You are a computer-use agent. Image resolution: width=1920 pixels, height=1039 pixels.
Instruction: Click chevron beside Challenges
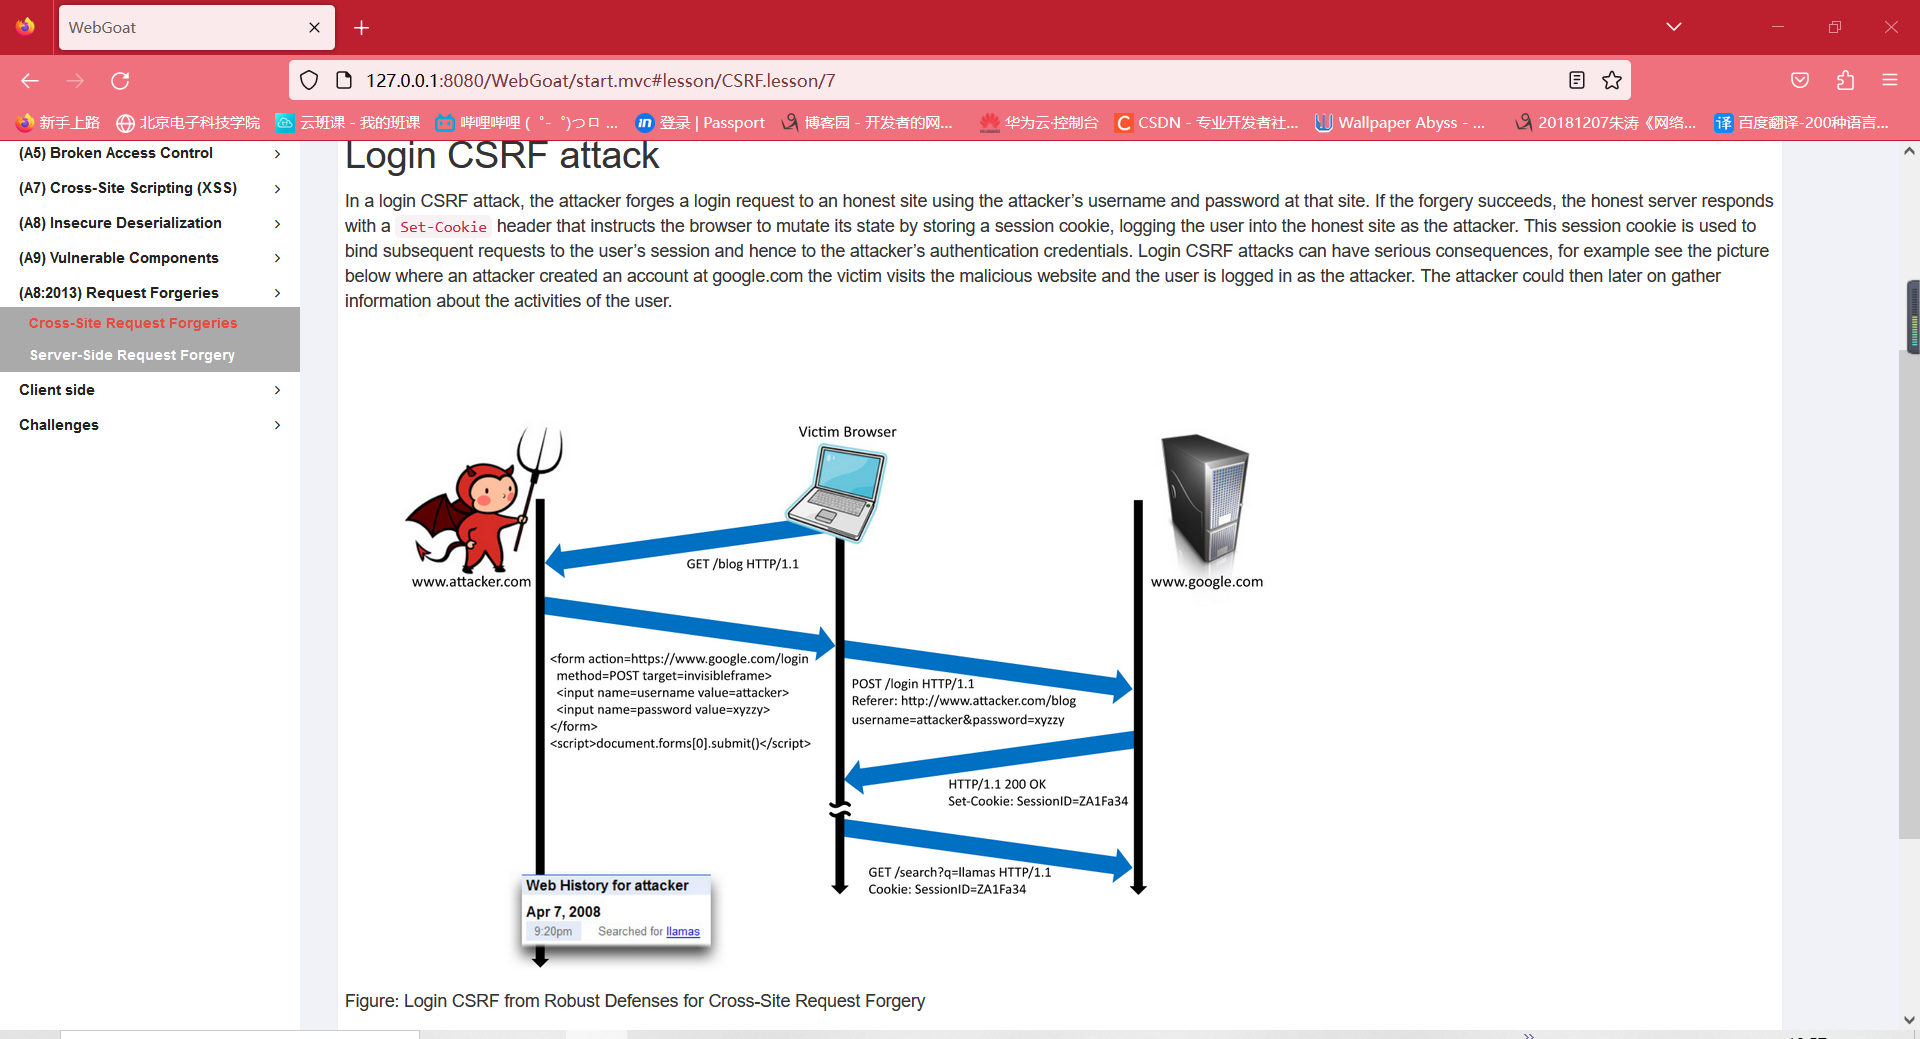point(277,425)
